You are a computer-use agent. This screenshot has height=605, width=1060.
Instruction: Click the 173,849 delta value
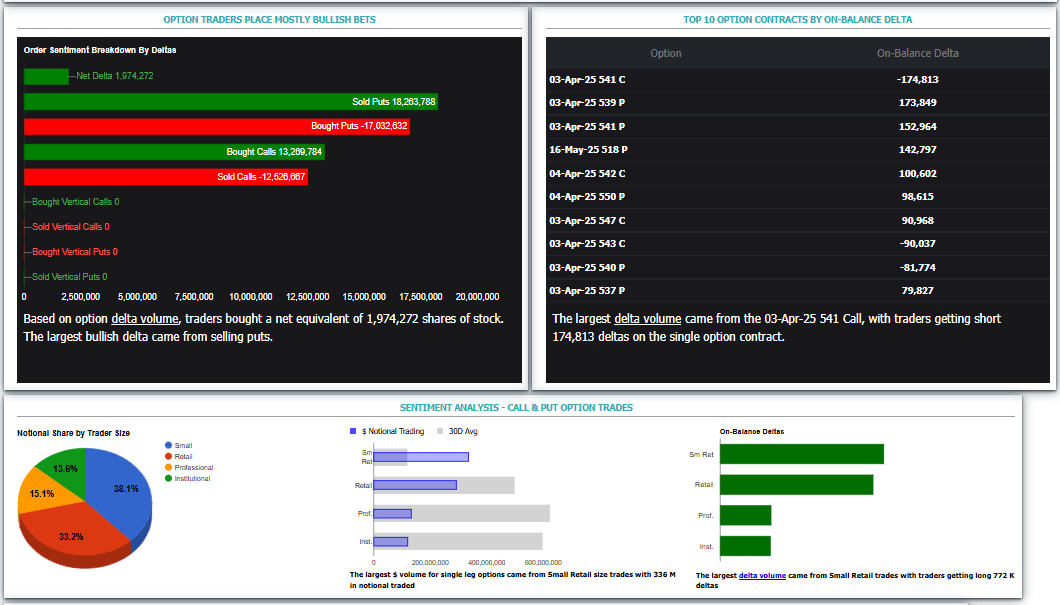[x=917, y=103]
